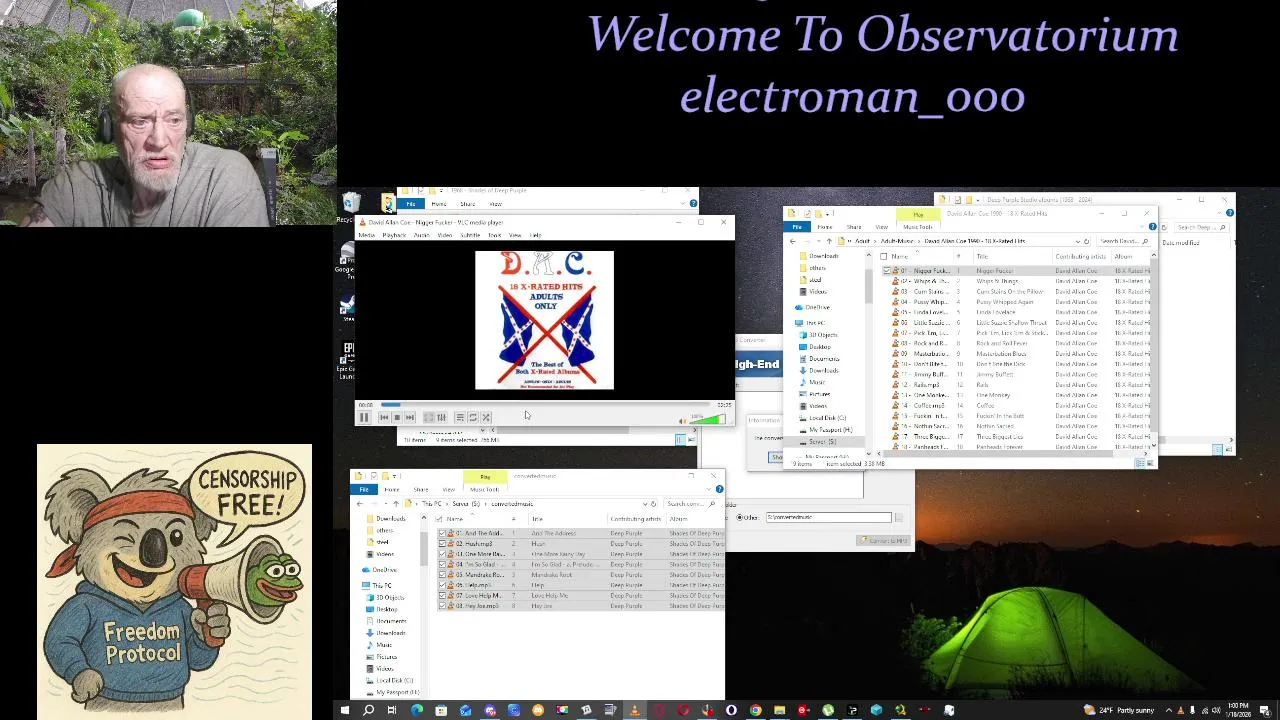1280x720 pixels.
Task: Pause playback in VLC media player
Action: [x=364, y=417]
